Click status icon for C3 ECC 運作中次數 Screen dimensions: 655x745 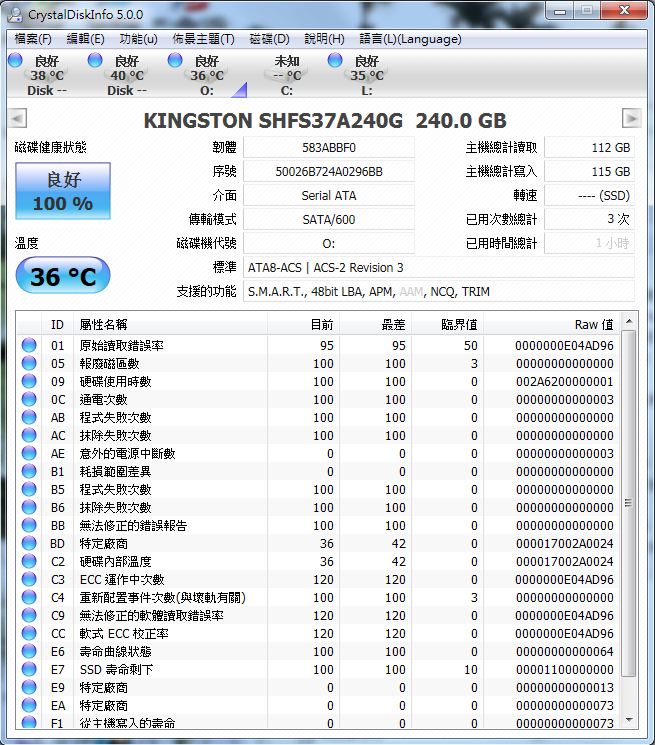point(29,579)
